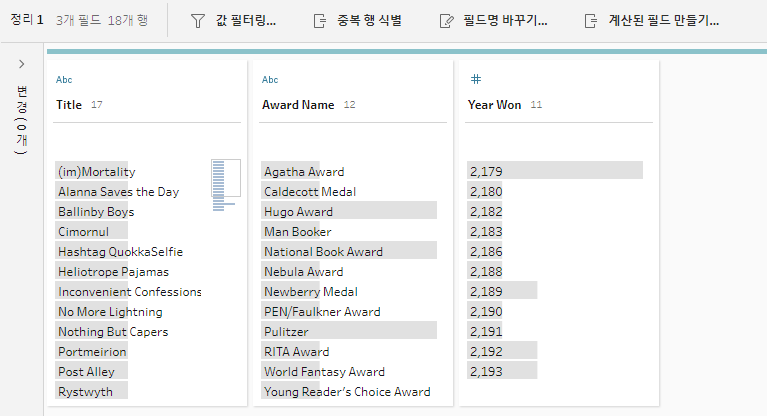Select Inconvenient Confessions value

(x=130, y=292)
